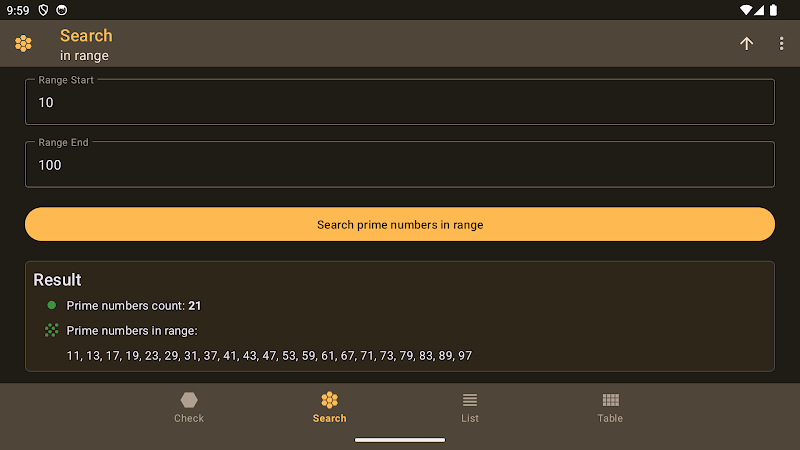Tap the battery icon in status bar

(x=773, y=10)
